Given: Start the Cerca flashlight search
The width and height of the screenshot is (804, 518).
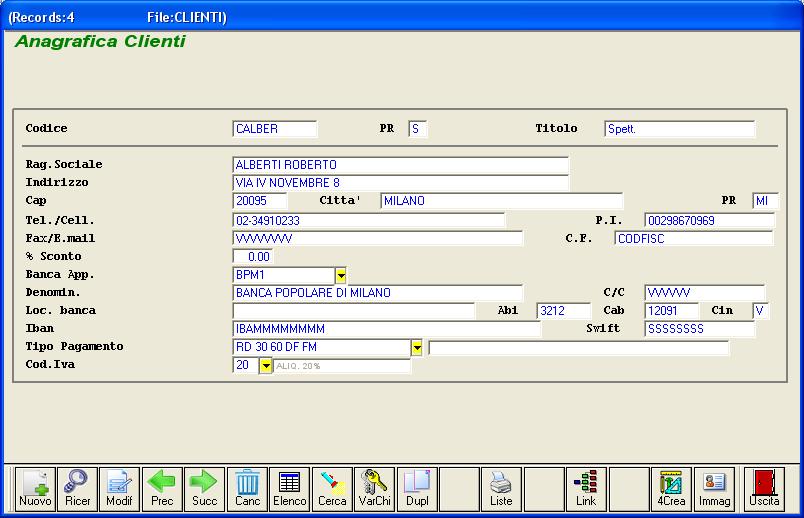Looking at the screenshot, I should pyautogui.click(x=332, y=489).
